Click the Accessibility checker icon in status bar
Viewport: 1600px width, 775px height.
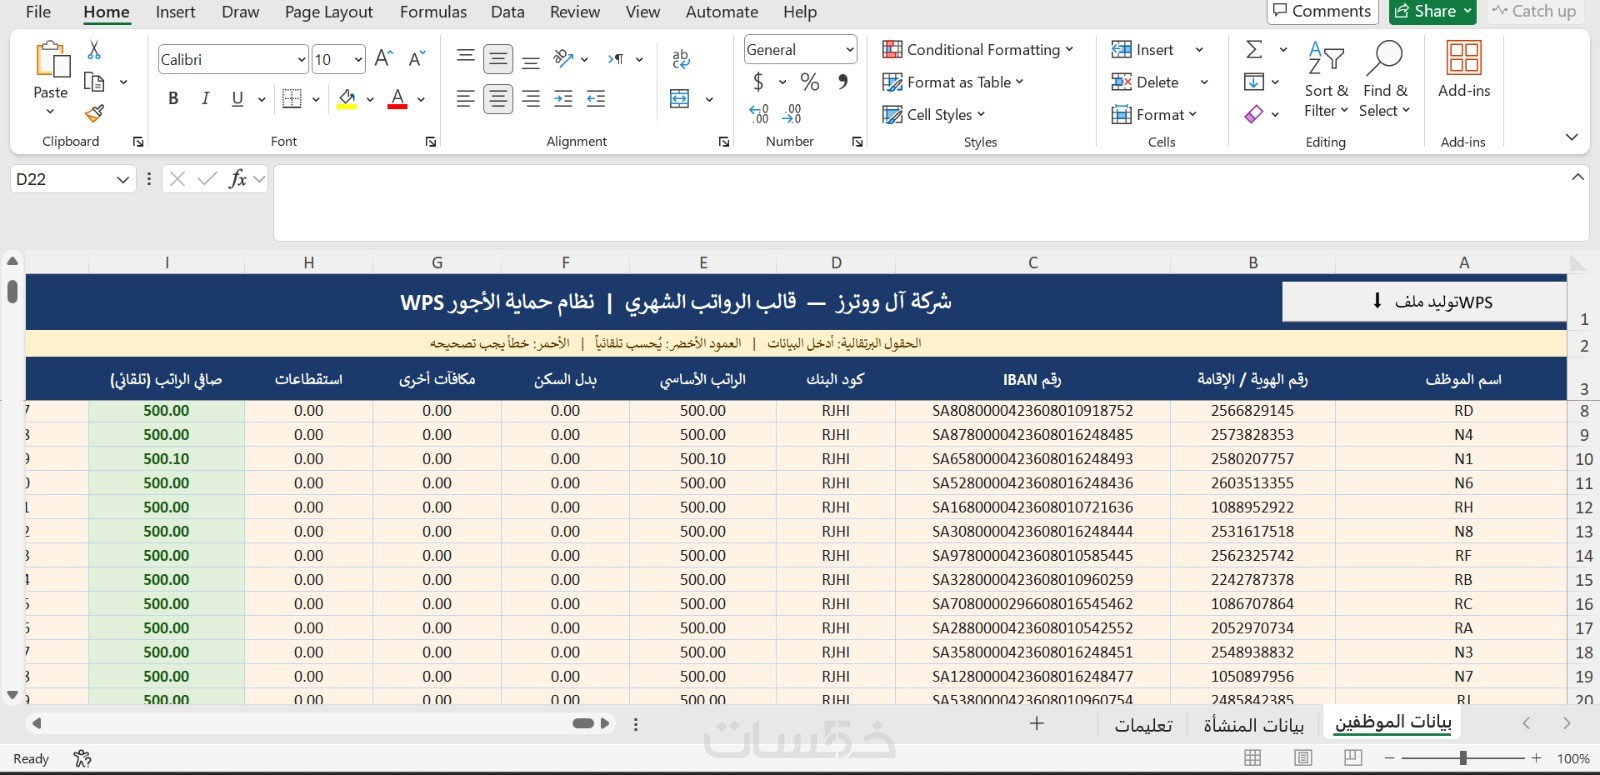[x=83, y=759]
